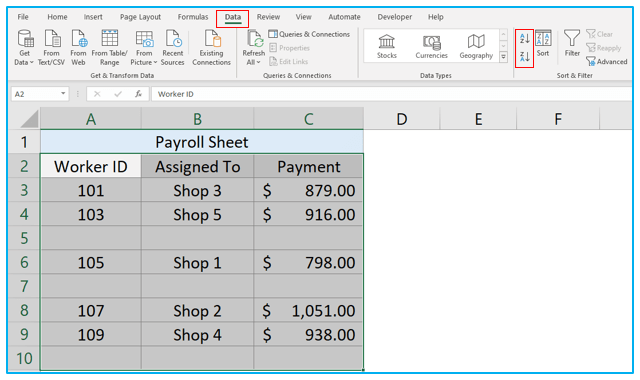Open the Developer tab
This screenshot has height=380, width=640.
pos(394,17)
